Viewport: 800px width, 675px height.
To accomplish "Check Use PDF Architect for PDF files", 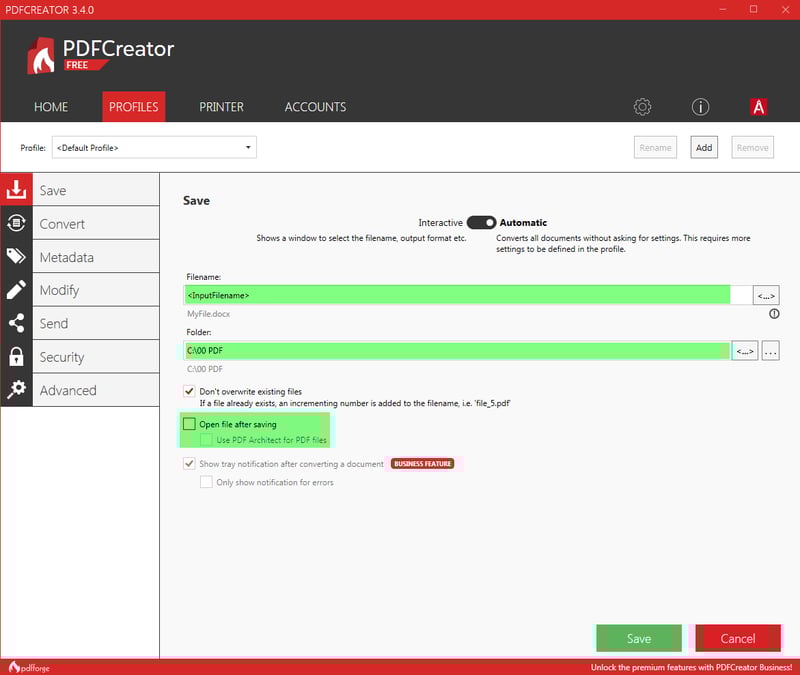I will 206,439.
